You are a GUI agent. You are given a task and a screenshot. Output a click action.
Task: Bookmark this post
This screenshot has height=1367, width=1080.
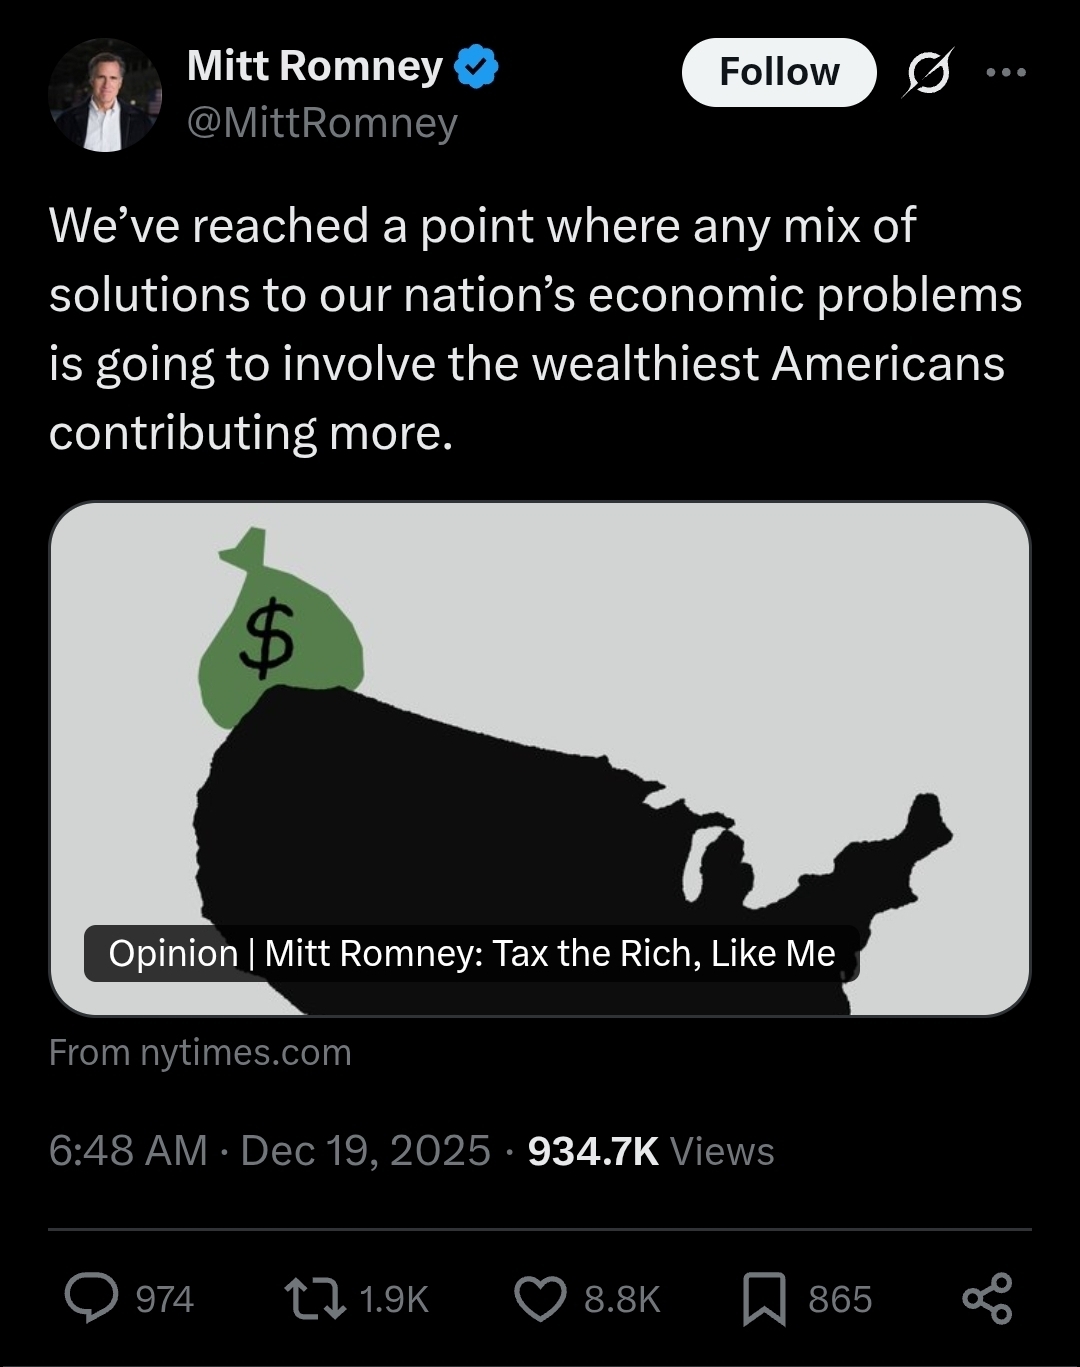pos(764,1300)
